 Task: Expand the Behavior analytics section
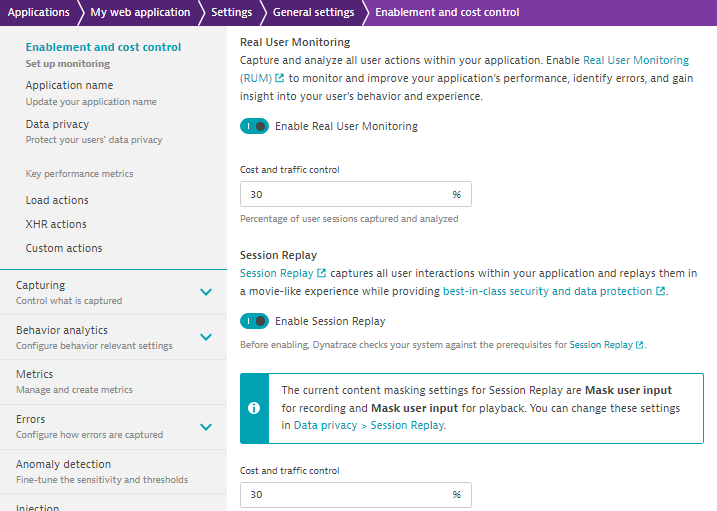coord(206,337)
